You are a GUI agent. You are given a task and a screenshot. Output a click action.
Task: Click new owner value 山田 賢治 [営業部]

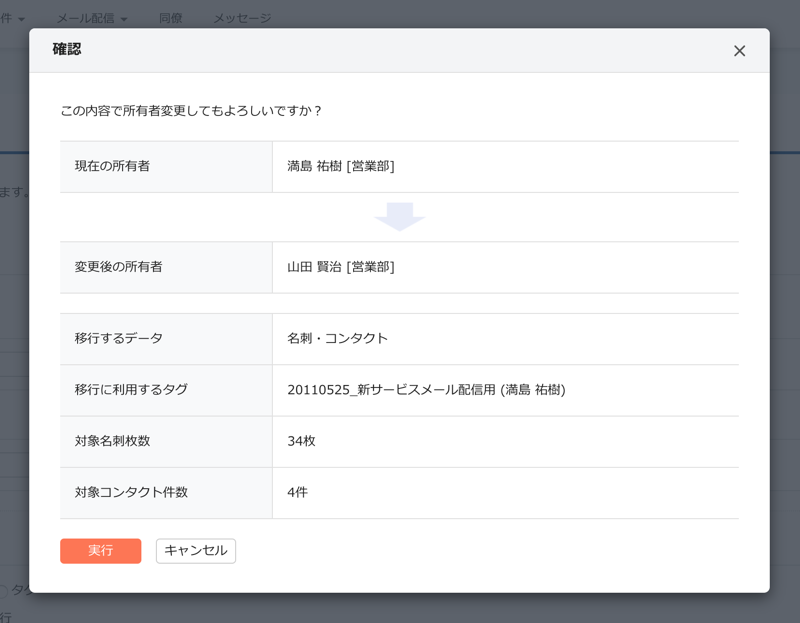point(341,267)
